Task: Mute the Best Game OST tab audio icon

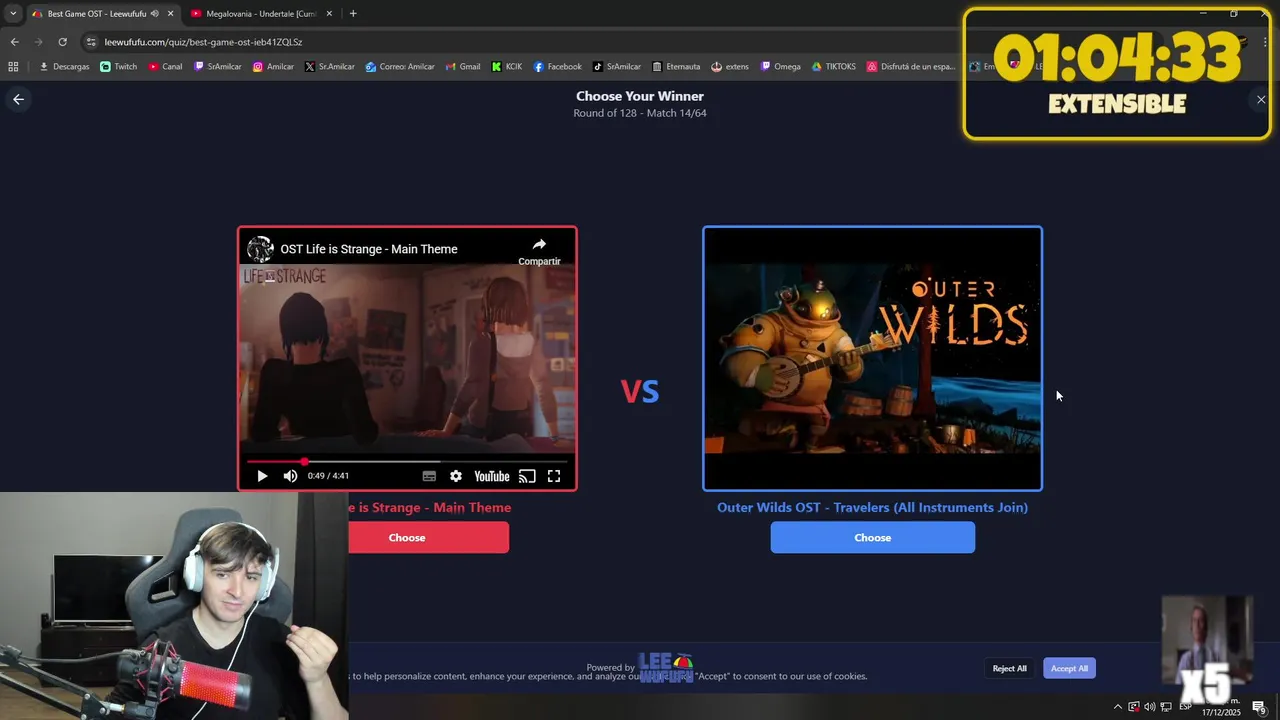Action: pos(155,14)
